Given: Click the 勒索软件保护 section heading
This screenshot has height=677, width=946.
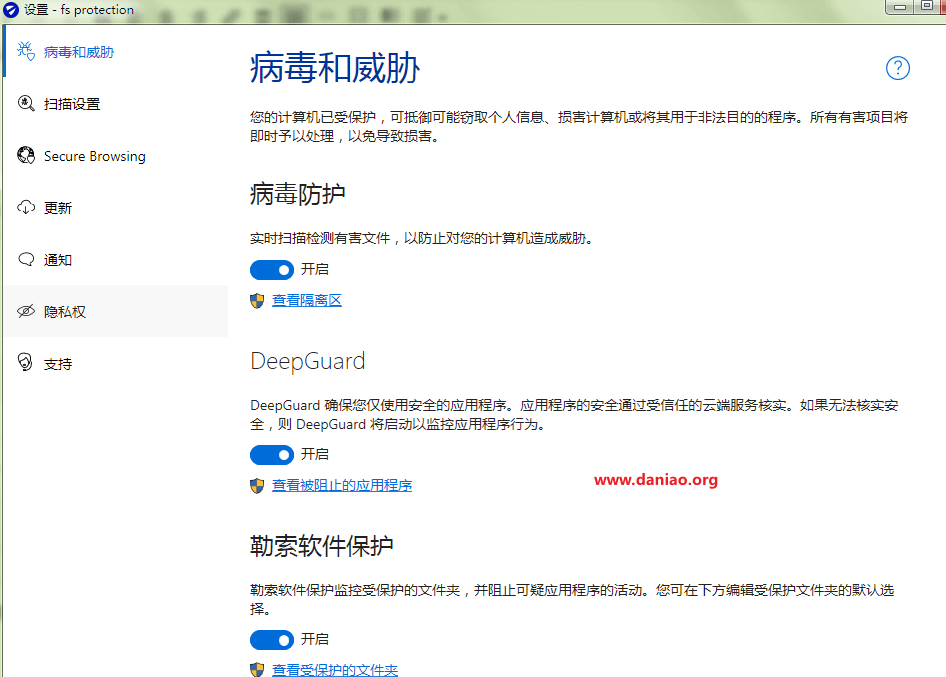Looking at the screenshot, I should coord(322,546).
